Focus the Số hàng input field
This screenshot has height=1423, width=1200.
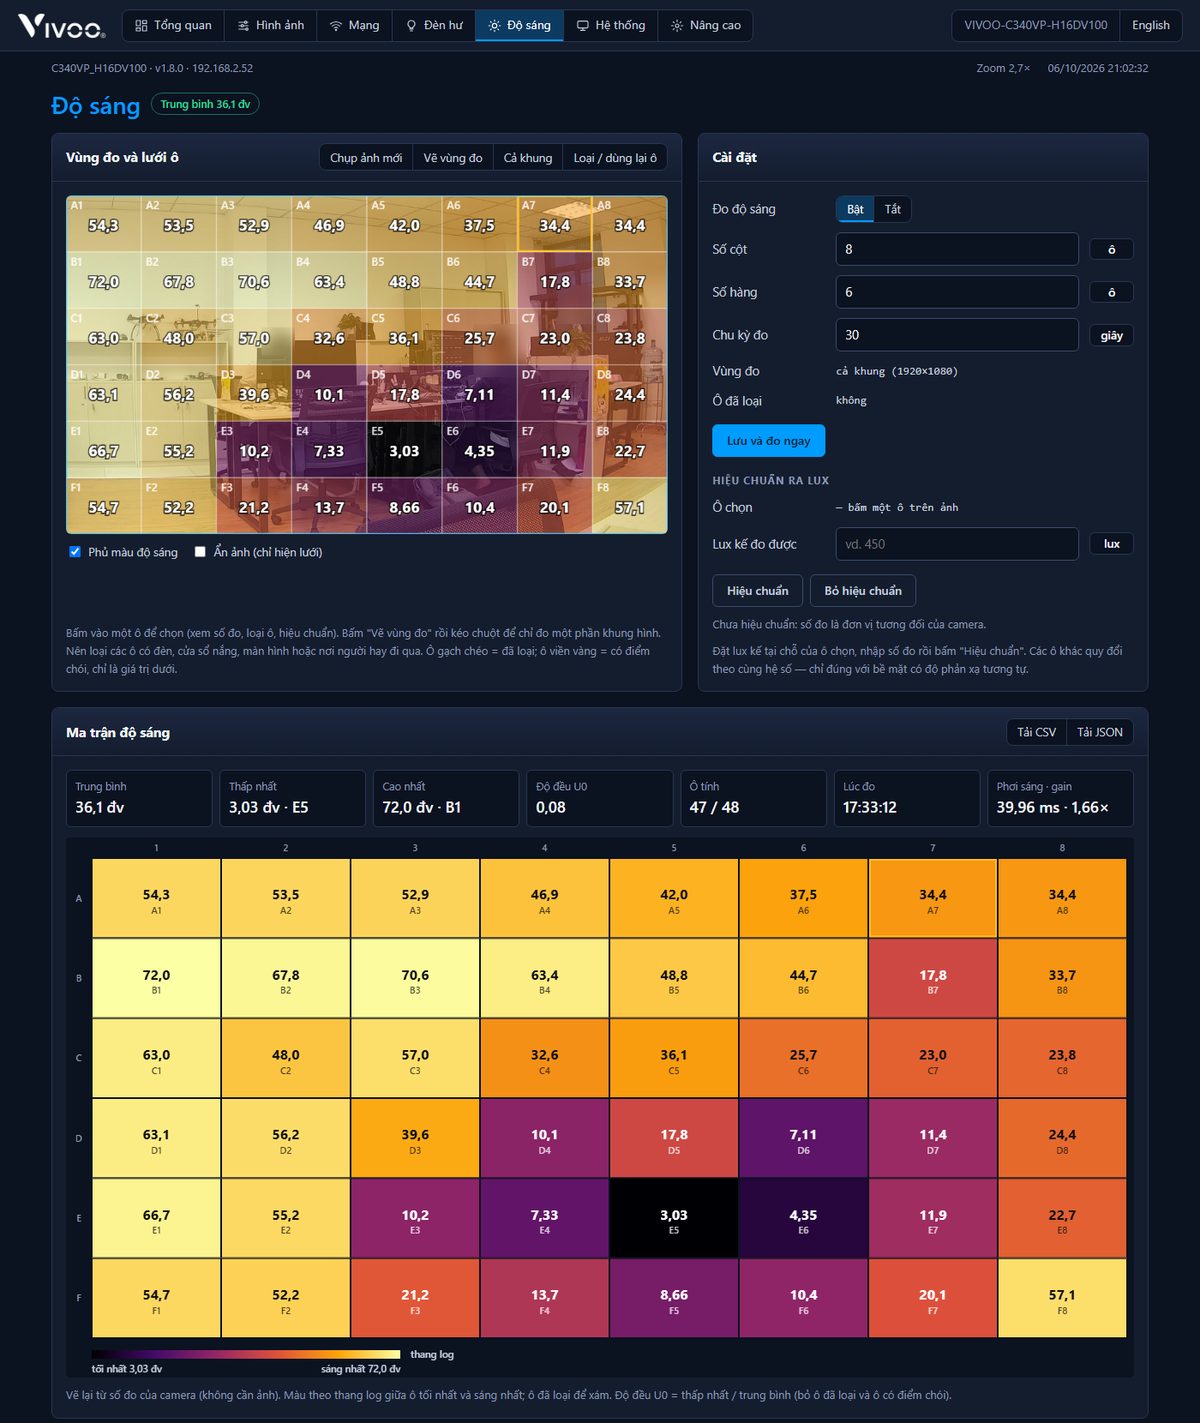click(957, 292)
